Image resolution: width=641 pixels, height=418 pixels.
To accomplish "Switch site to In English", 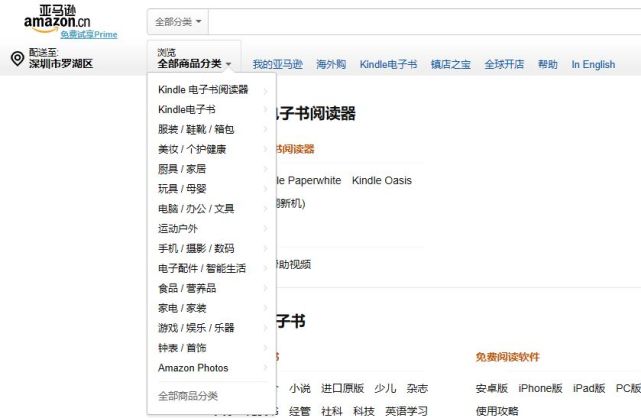I will click(593, 65).
